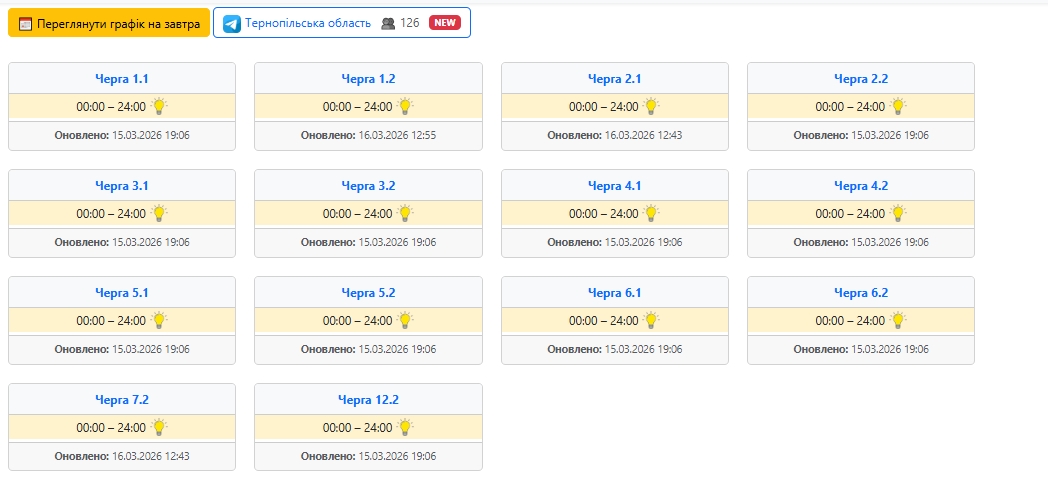Click the light bulb icon in Черга 6.1
The width and height of the screenshot is (1048, 479).
click(x=652, y=320)
